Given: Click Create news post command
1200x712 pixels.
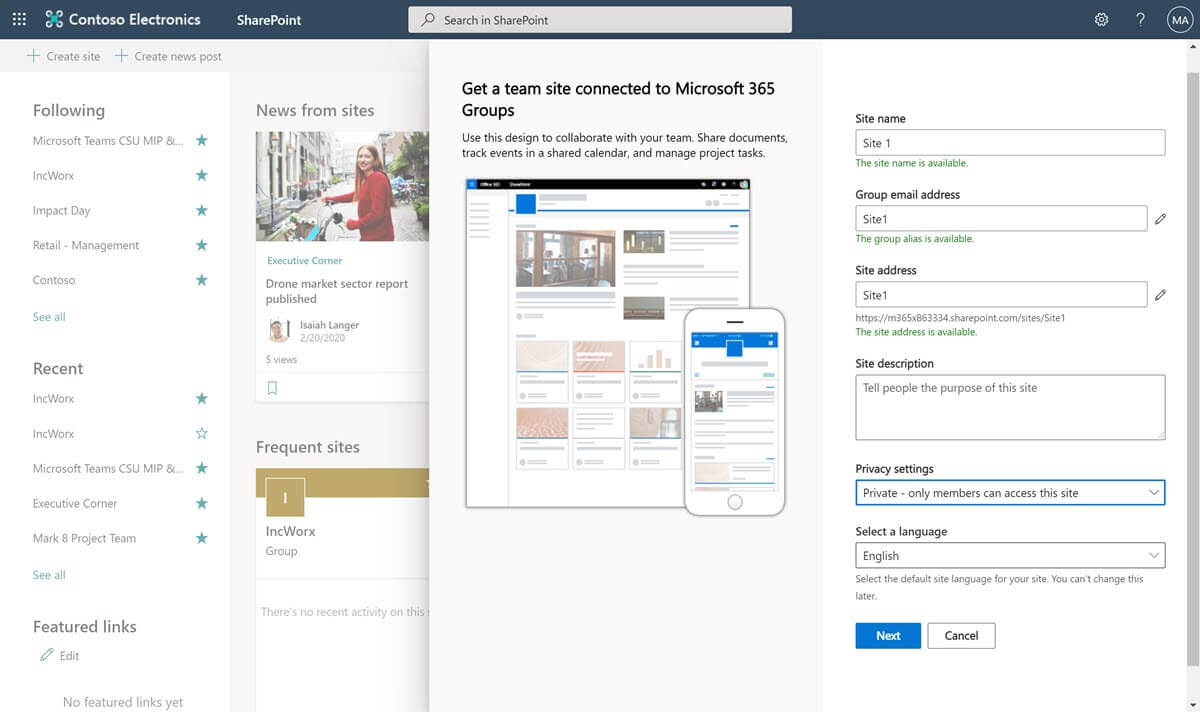Looking at the screenshot, I should click(x=178, y=56).
